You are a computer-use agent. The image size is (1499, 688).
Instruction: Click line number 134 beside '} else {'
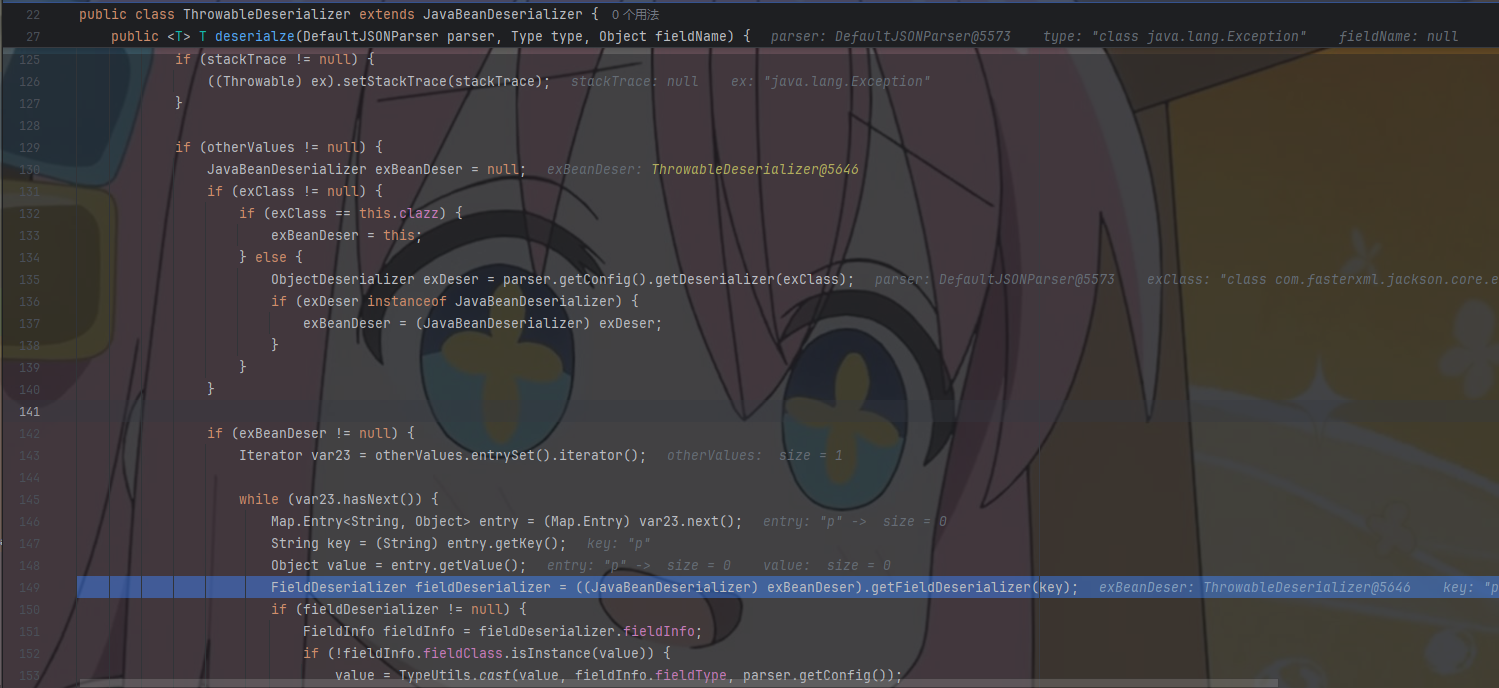point(28,257)
